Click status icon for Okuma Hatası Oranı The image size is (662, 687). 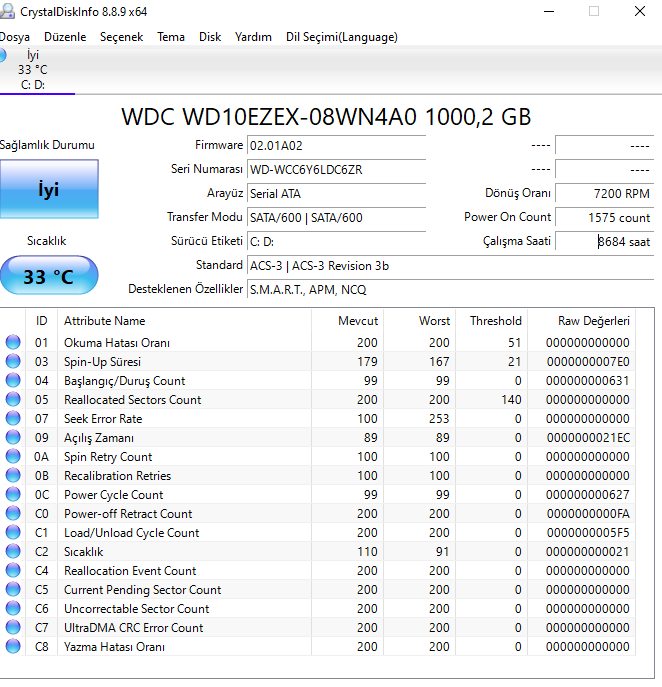[x=13, y=342]
